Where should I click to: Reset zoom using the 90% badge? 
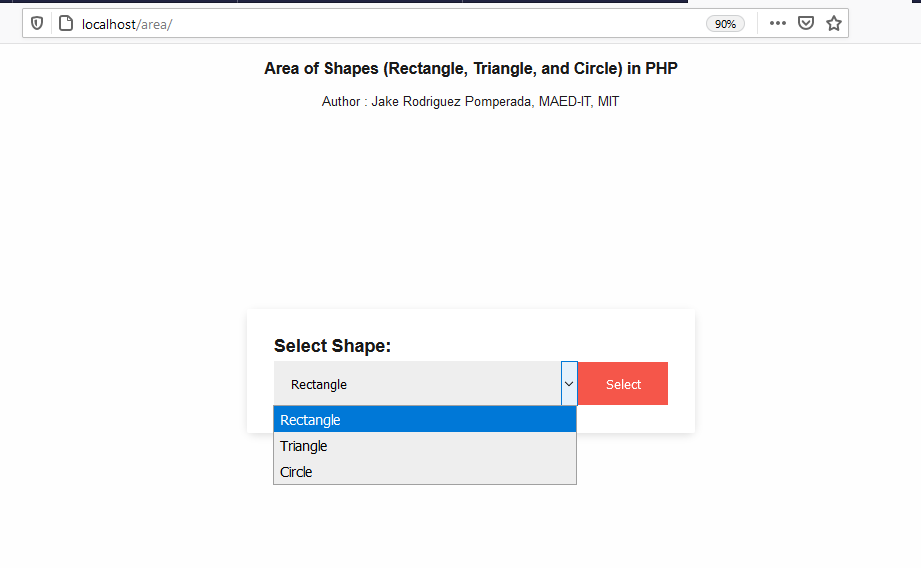coord(725,24)
